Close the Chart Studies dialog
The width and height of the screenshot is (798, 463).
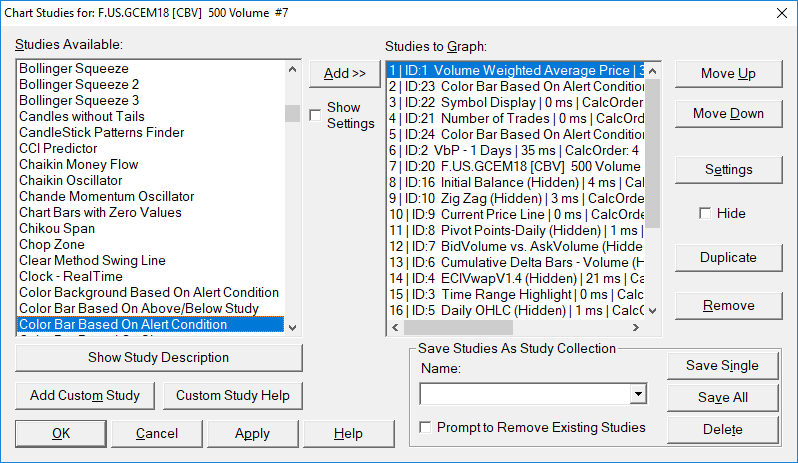click(781, 12)
